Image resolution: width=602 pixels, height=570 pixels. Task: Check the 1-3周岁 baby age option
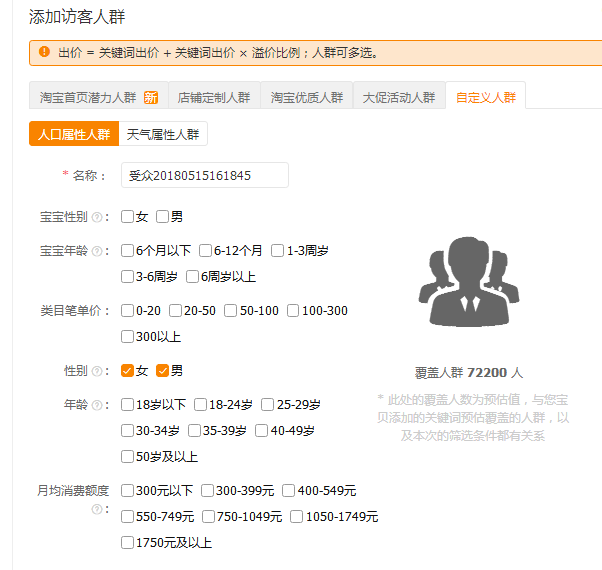tap(277, 251)
